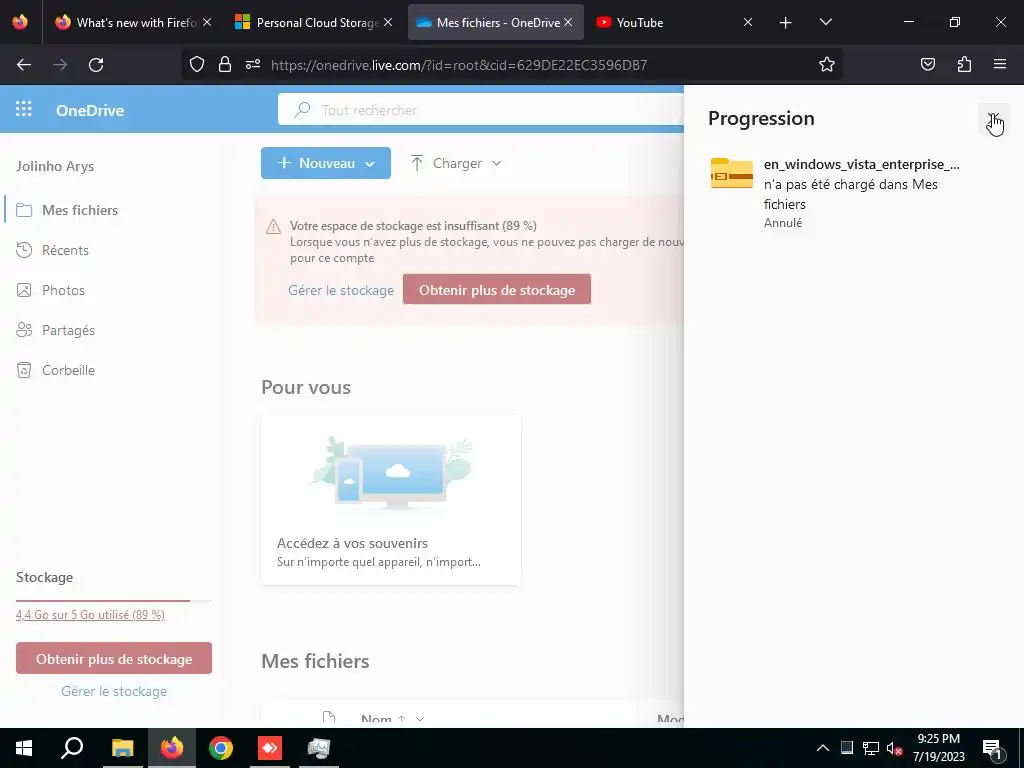
Task: Click Obtenir plus de stockage in banner
Action: coord(497,289)
